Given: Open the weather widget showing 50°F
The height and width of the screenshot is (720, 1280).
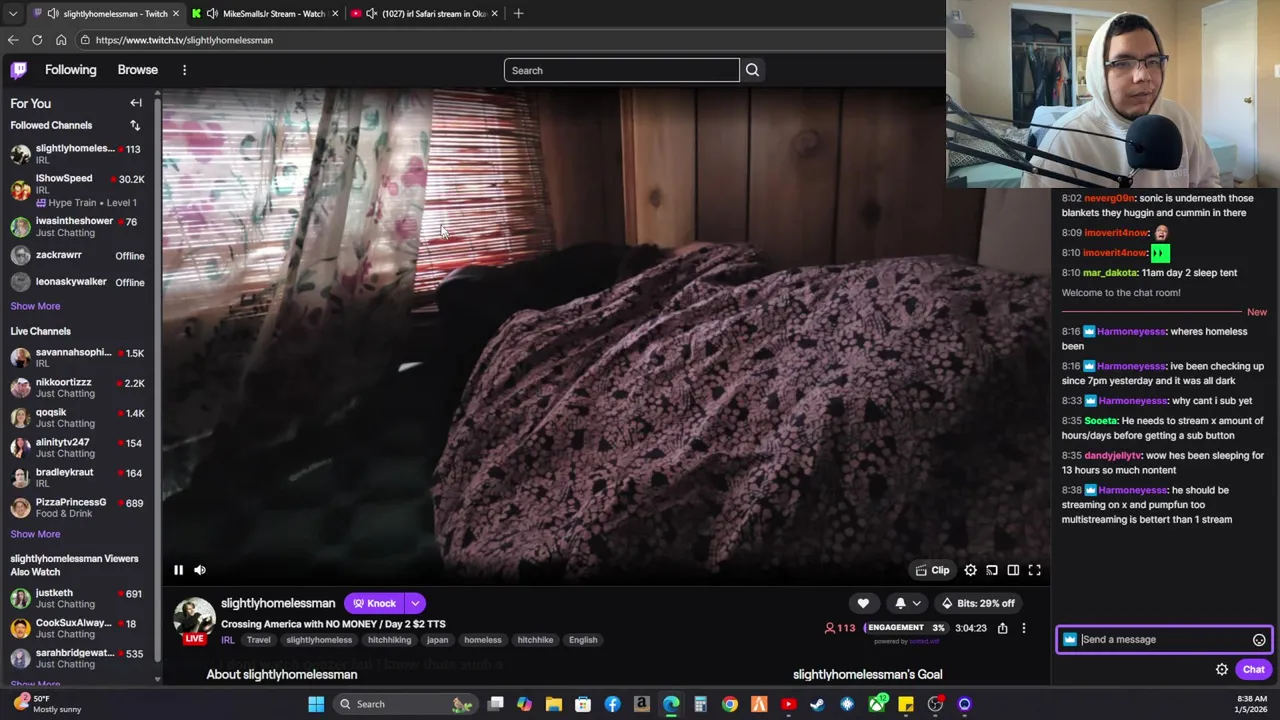Looking at the screenshot, I should click(x=45, y=704).
